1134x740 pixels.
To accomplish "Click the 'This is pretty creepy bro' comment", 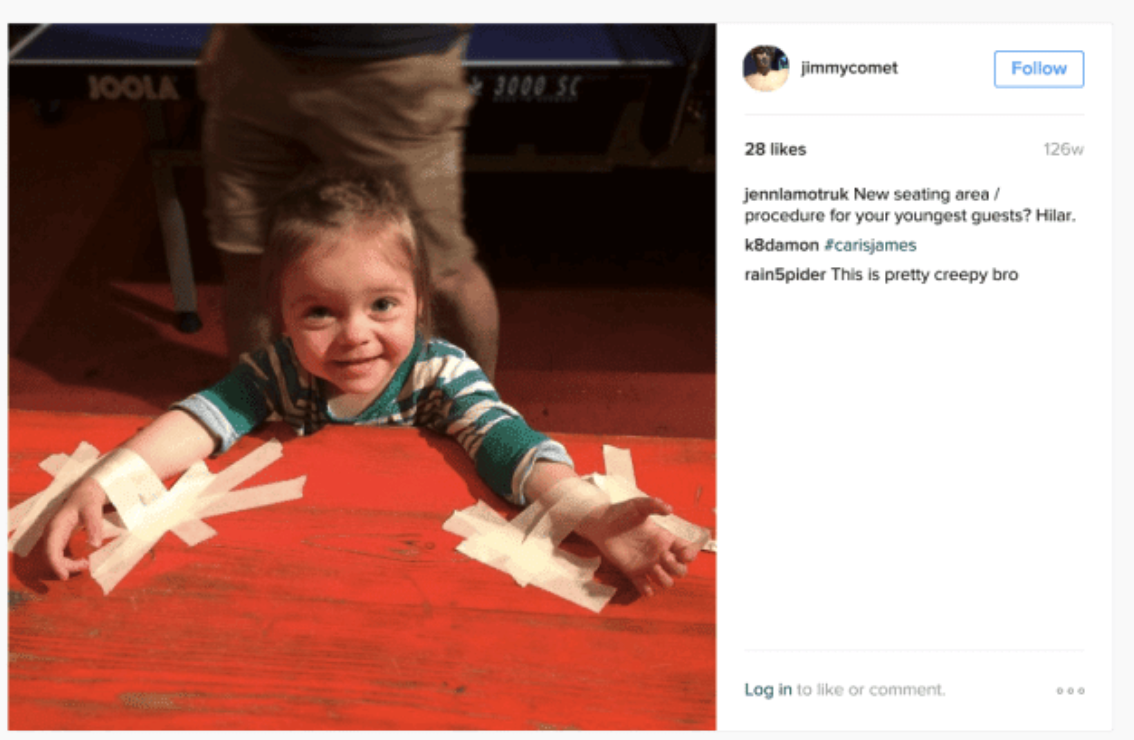I will click(924, 275).
